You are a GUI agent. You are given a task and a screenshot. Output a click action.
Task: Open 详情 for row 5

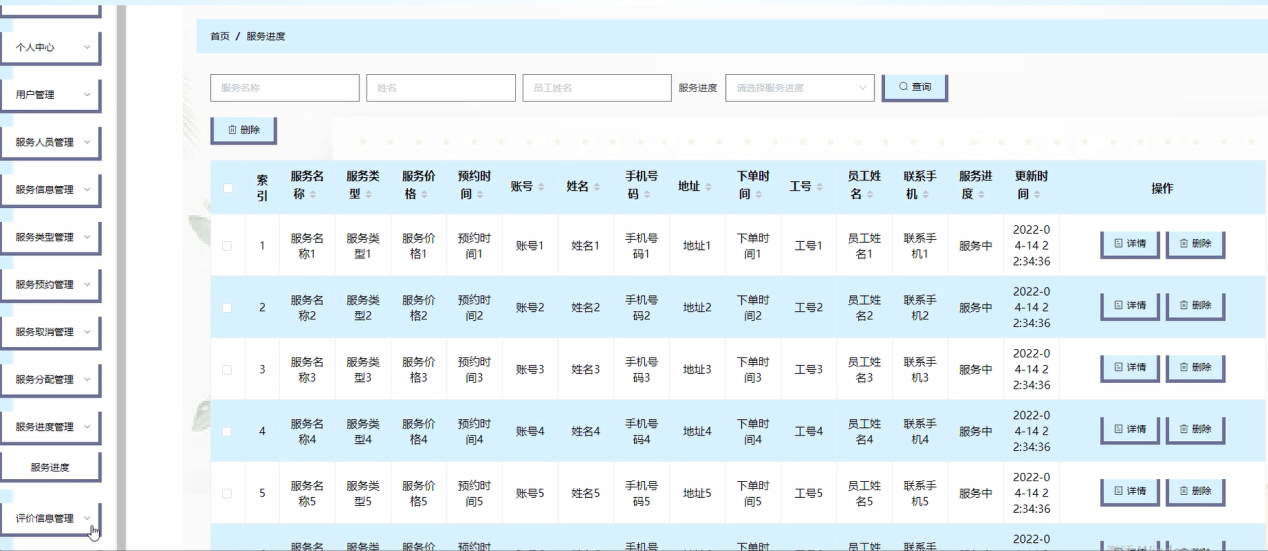[1130, 492]
